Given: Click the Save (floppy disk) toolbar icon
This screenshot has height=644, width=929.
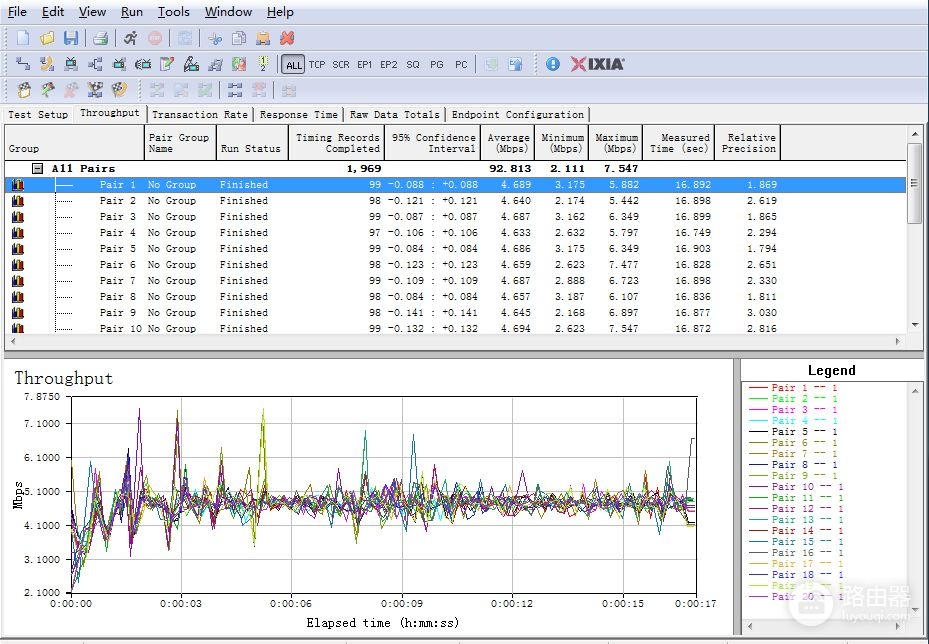Looking at the screenshot, I should (x=71, y=39).
